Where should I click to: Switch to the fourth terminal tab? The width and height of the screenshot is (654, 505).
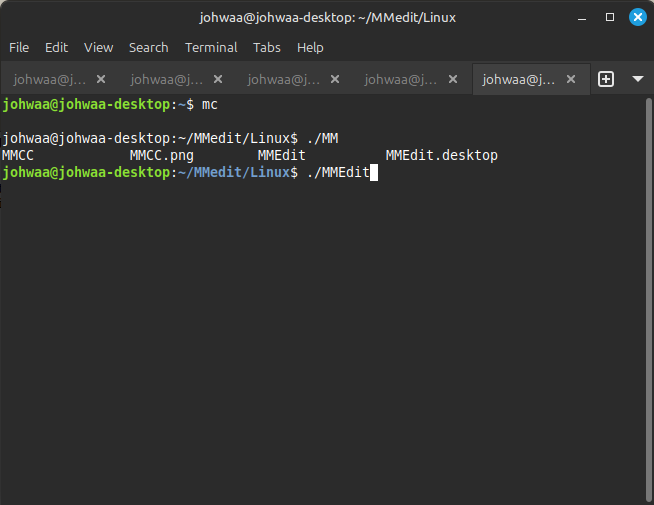(400, 79)
